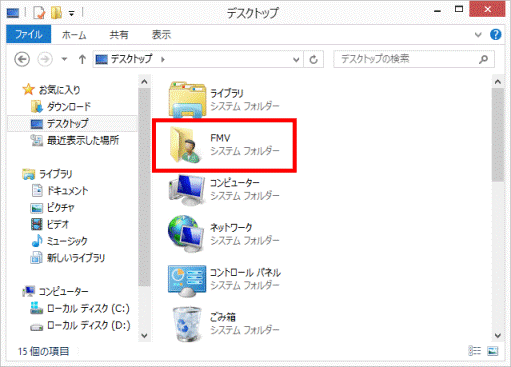Go back with the back arrow
This screenshot has width=511, height=367.
tap(22, 60)
